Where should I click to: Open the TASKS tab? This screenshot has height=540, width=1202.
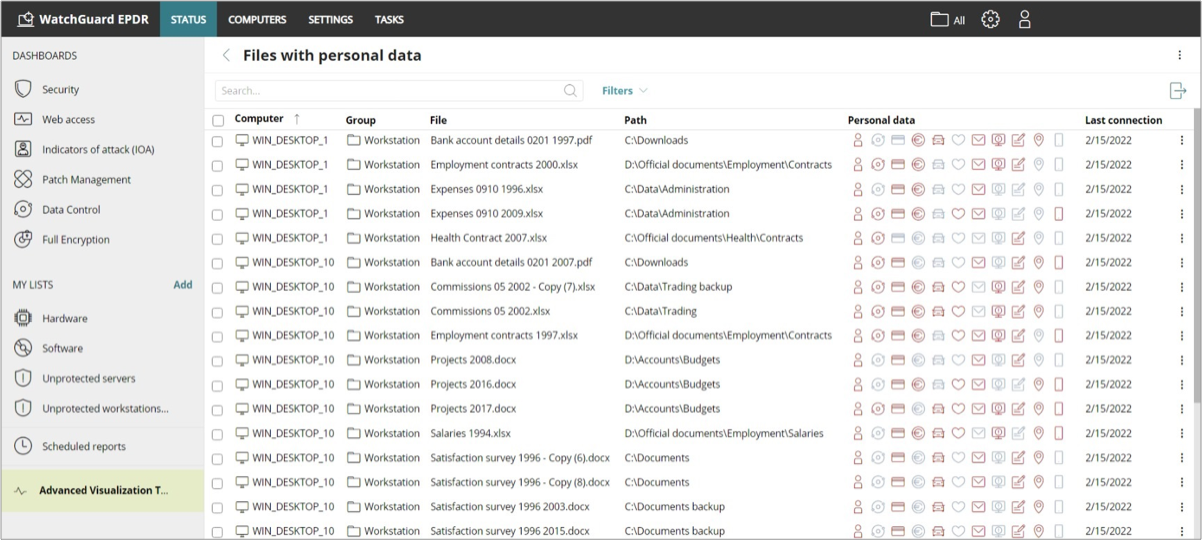click(x=389, y=19)
